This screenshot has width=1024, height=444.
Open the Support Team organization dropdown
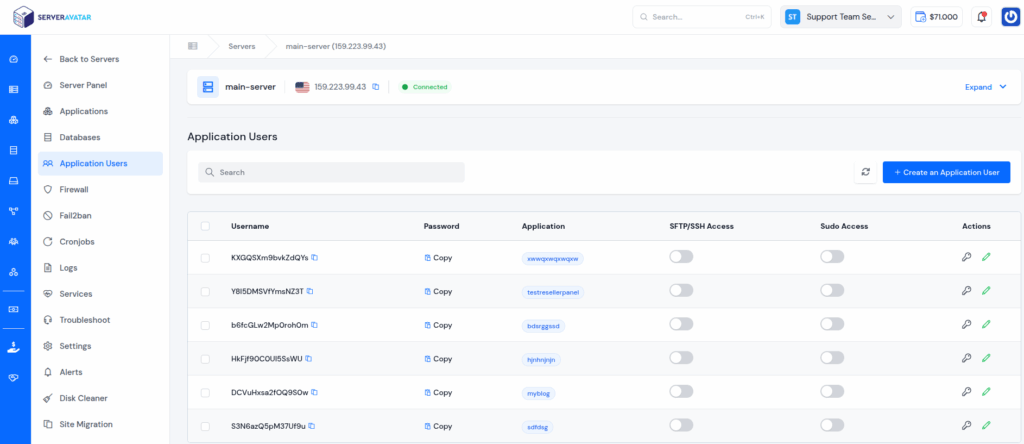[842, 17]
